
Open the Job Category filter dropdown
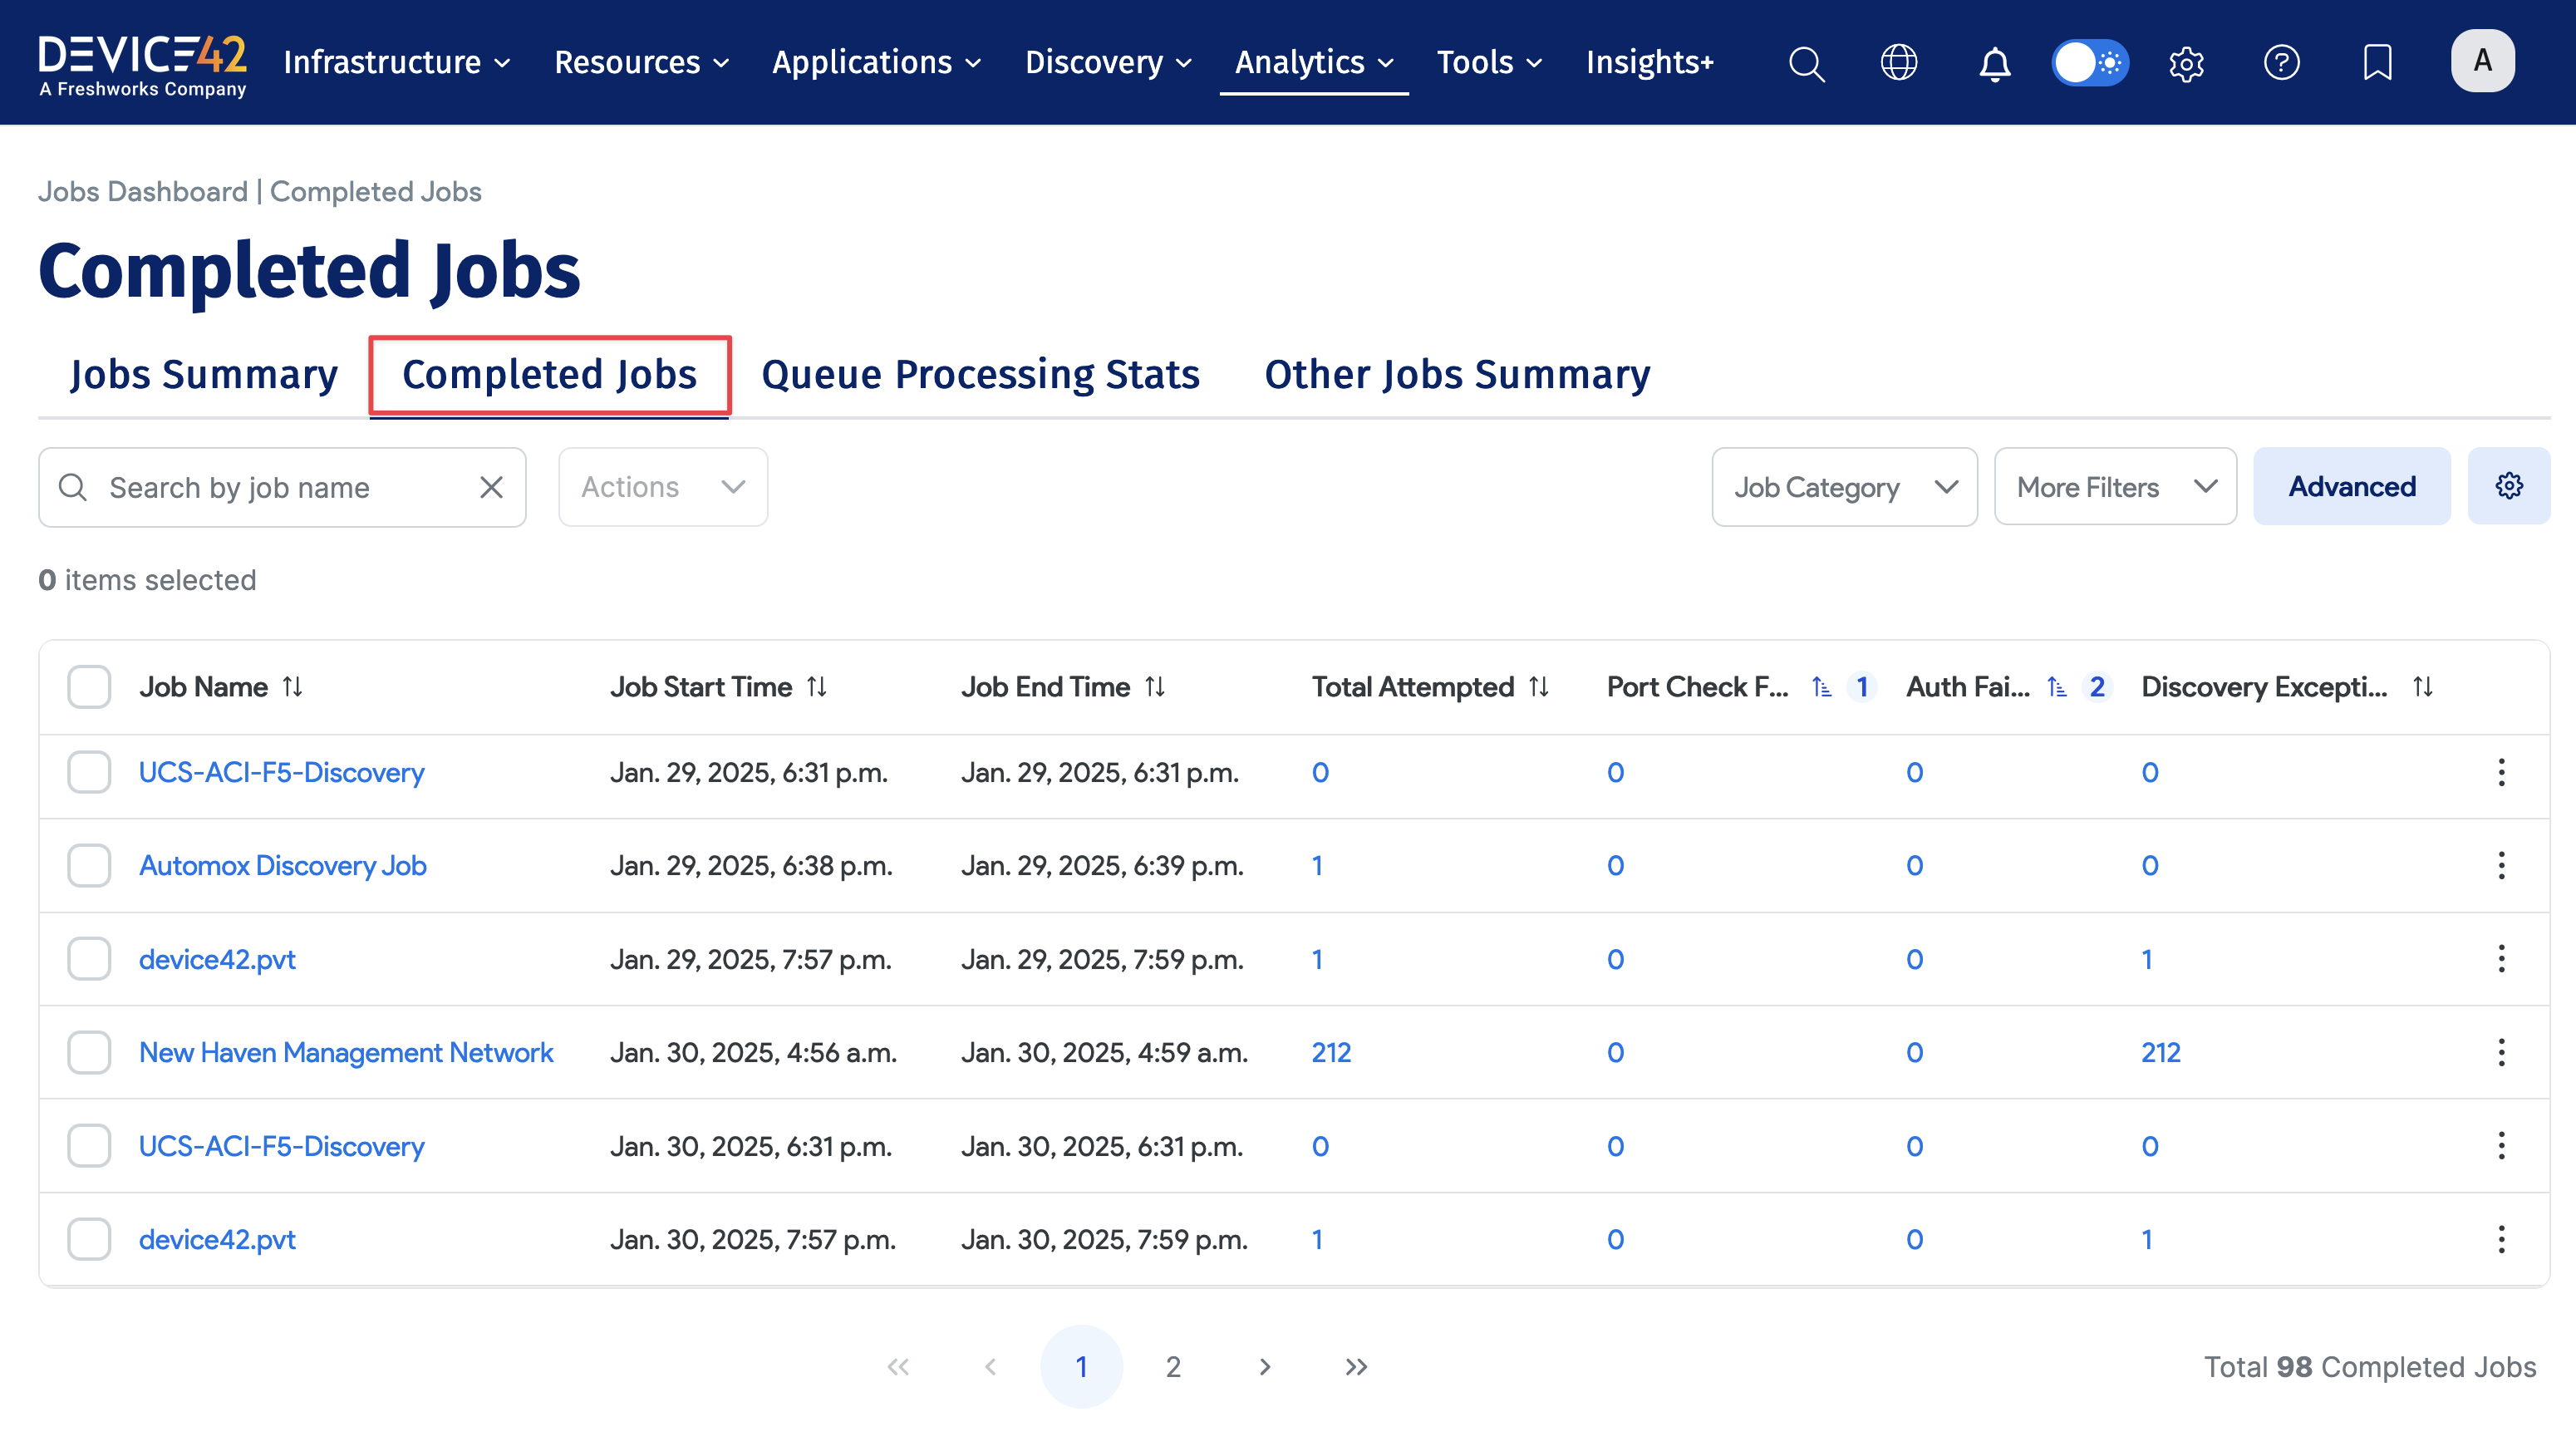(1844, 487)
